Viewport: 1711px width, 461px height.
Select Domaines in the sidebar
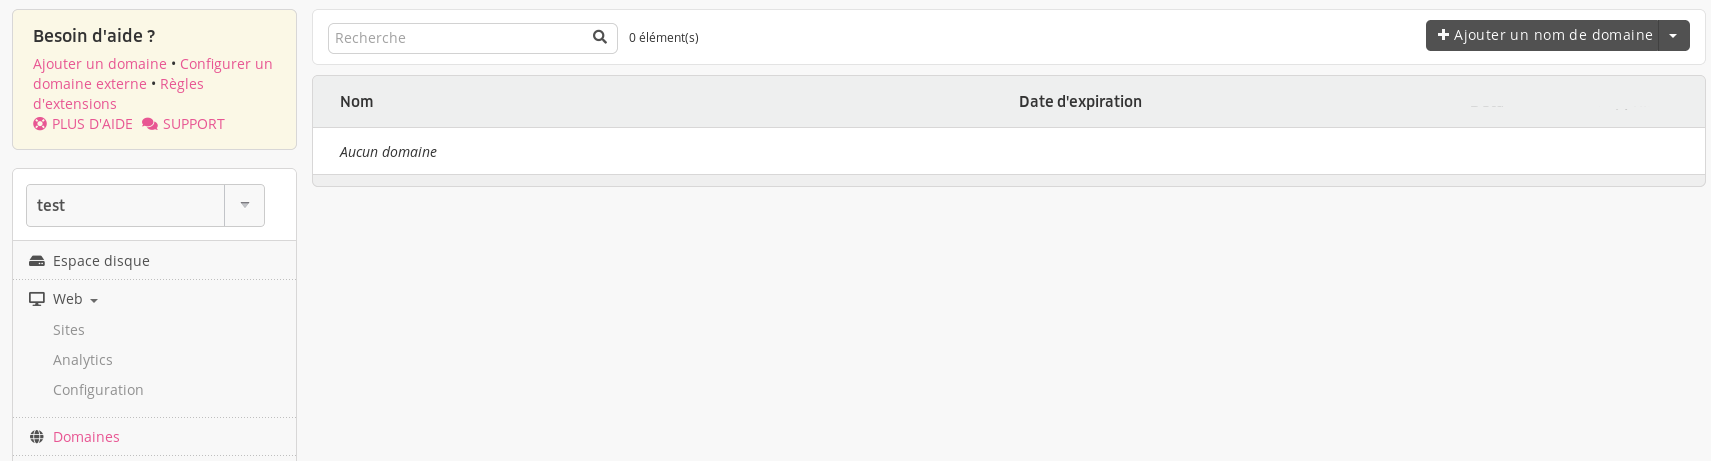[x=86, y=437]
